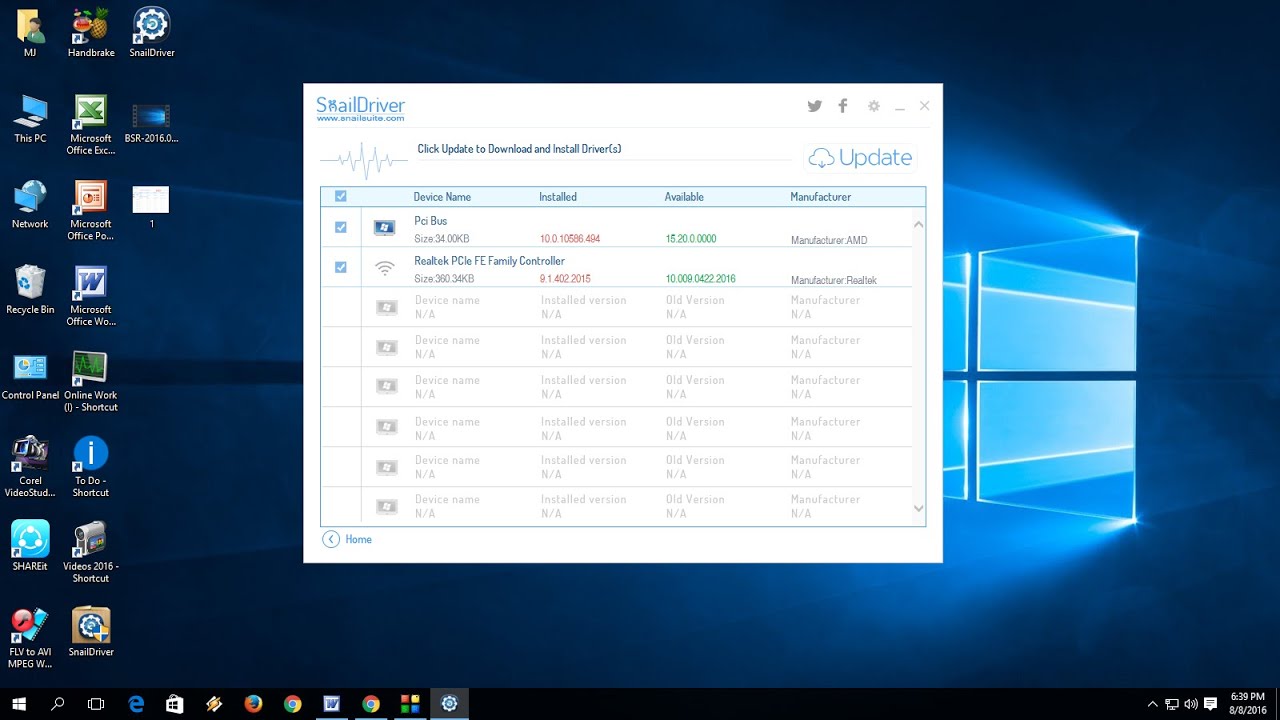Click the Manufacturer column header
Viewport: 1280px width, 720px height.
click(820, 197)
